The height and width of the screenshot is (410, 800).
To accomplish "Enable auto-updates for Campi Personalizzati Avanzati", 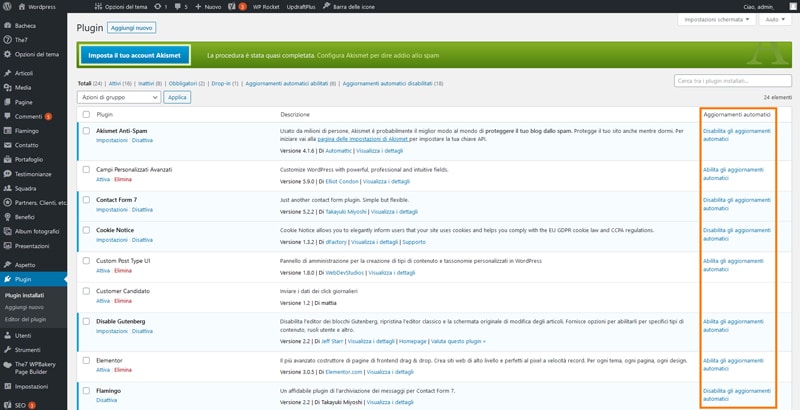I will click(x=733, y=174).
